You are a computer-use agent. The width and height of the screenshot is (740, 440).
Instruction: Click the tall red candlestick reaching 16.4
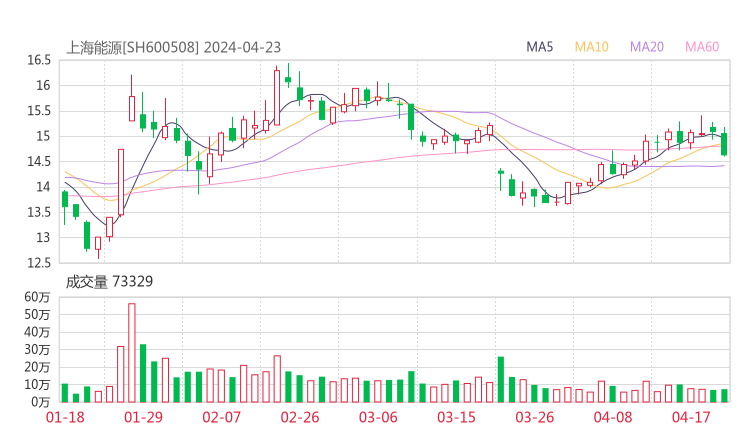277,97
